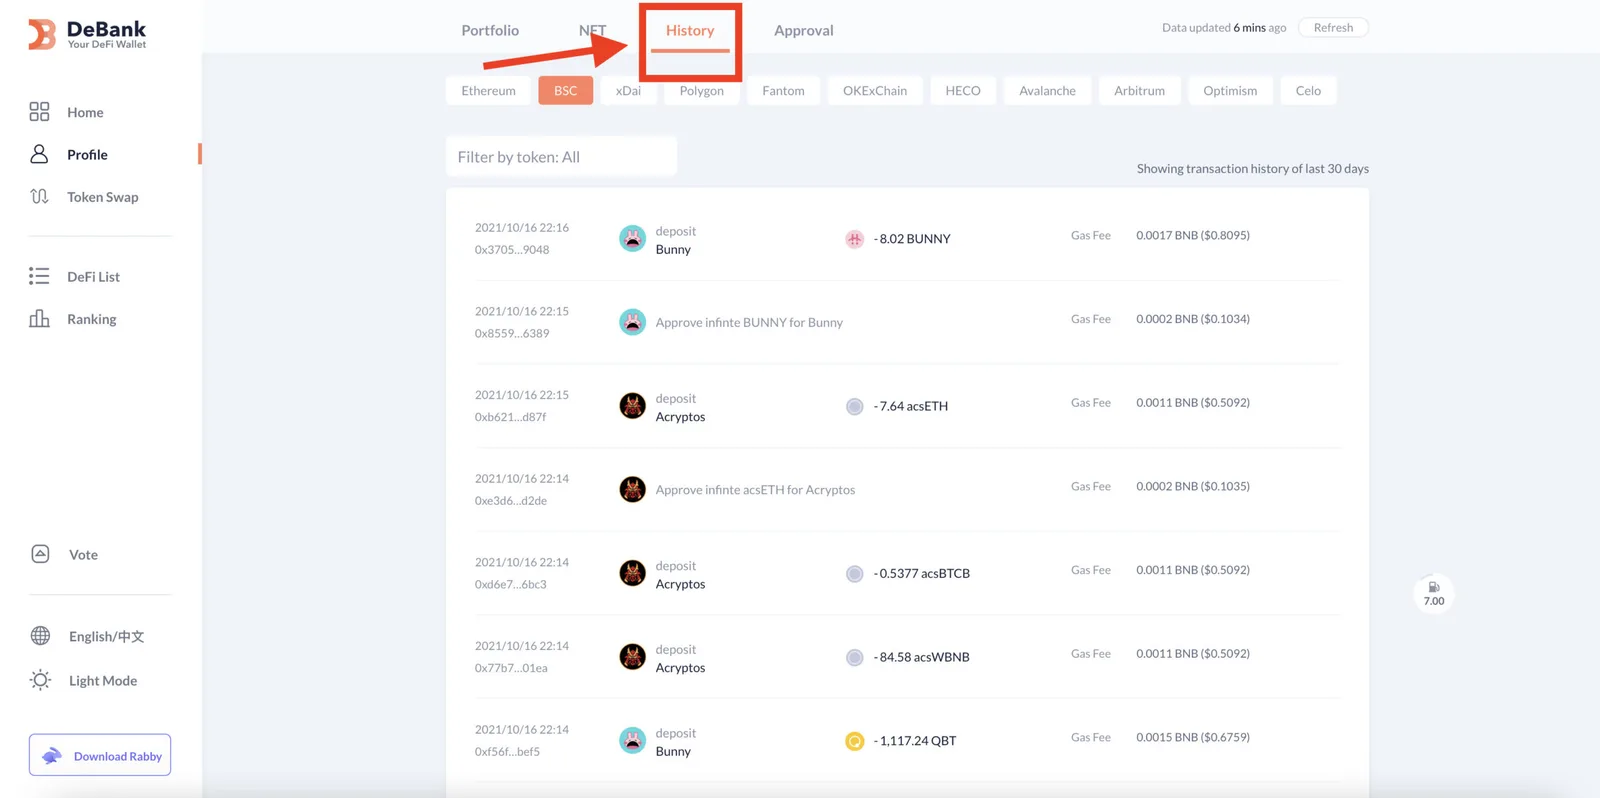Viewport: 1600px width, 798px height.
Task: Open transaction hash 0x8559...6389
Action: click(512, 334)
